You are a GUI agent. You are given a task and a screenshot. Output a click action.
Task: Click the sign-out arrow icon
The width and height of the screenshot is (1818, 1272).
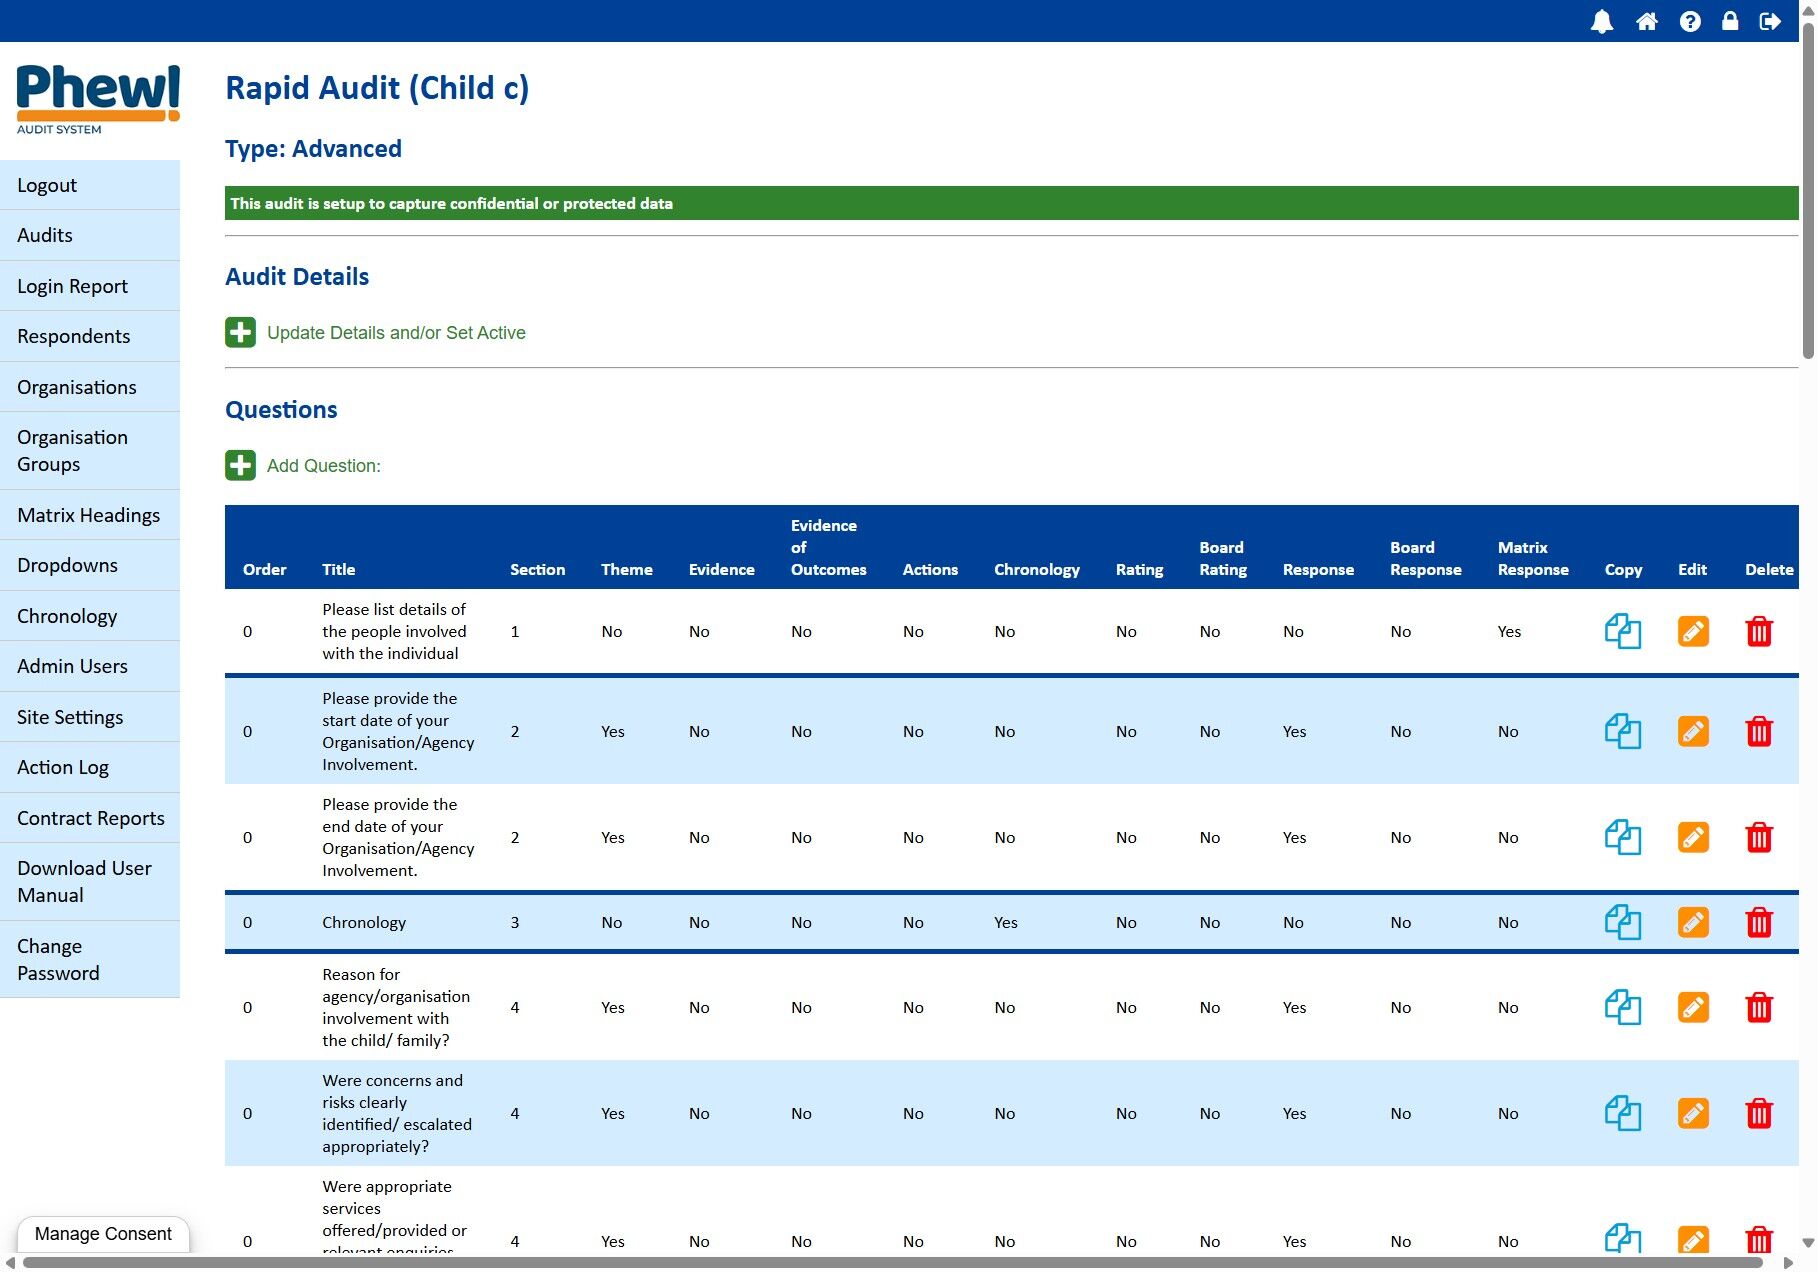click(1770, 21)
